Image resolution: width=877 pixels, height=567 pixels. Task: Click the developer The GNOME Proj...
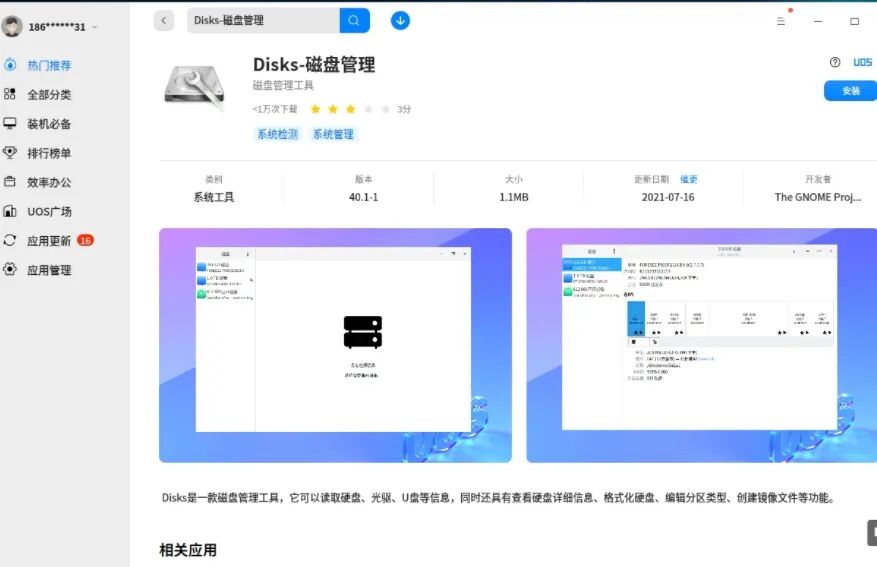818,197
